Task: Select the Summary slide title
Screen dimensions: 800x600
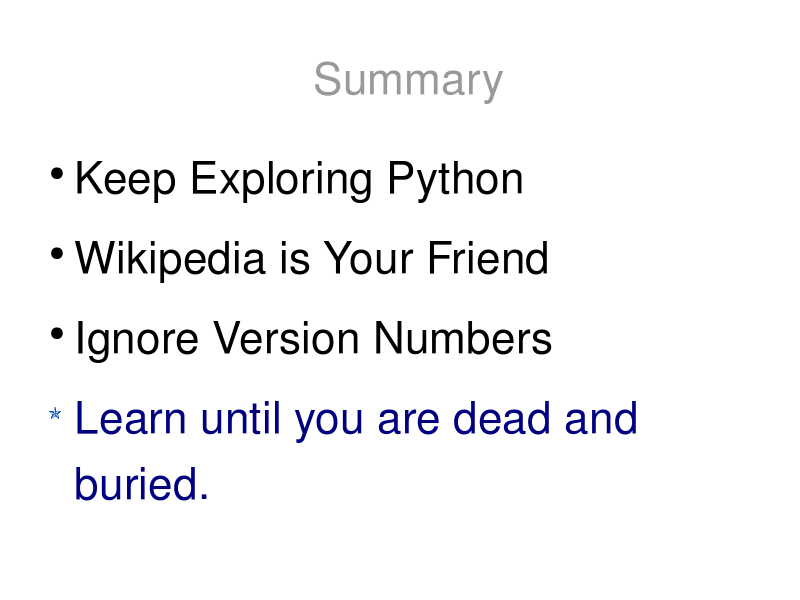Action: [408, 80]
